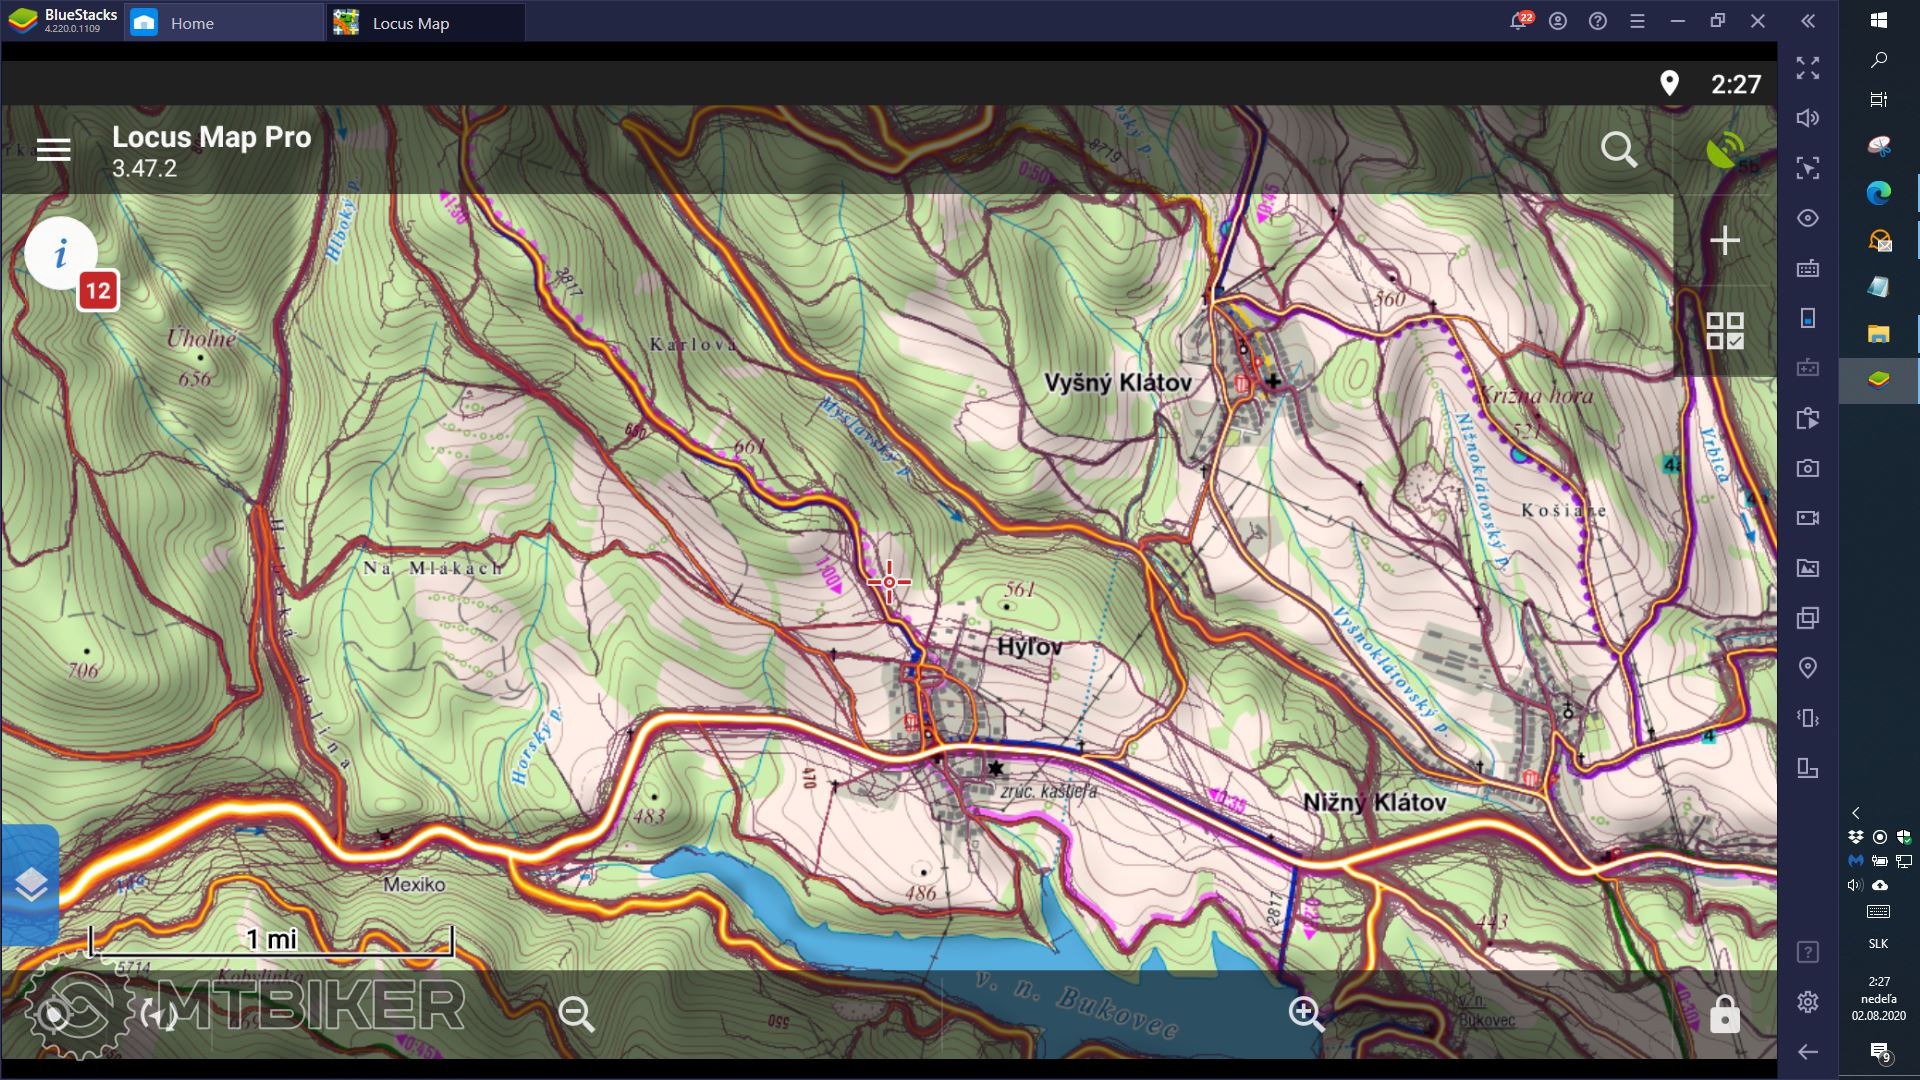Toggle map rotation icon in bottom bar
The height and width of the screenshot is (1080, 1920).
[x=160, y=1016]
